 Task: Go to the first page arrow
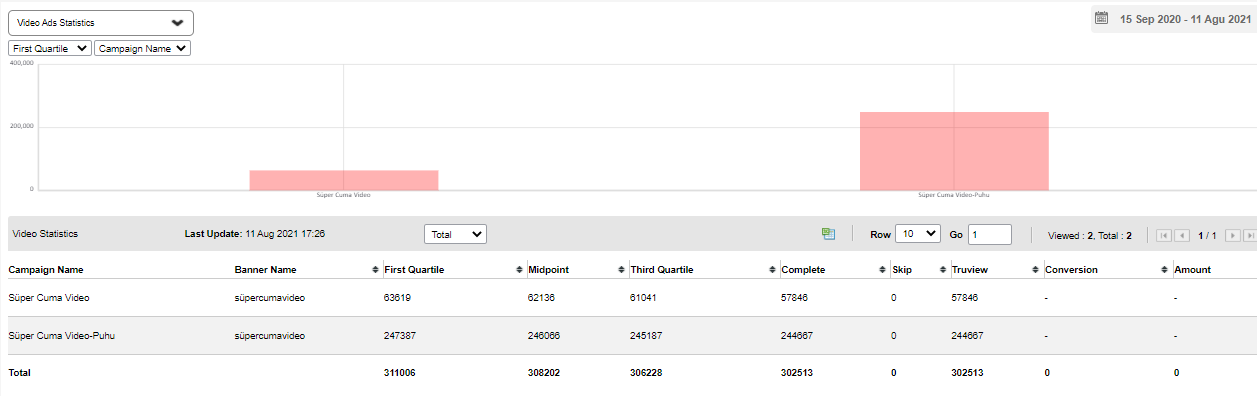(x=1164, y=235)
